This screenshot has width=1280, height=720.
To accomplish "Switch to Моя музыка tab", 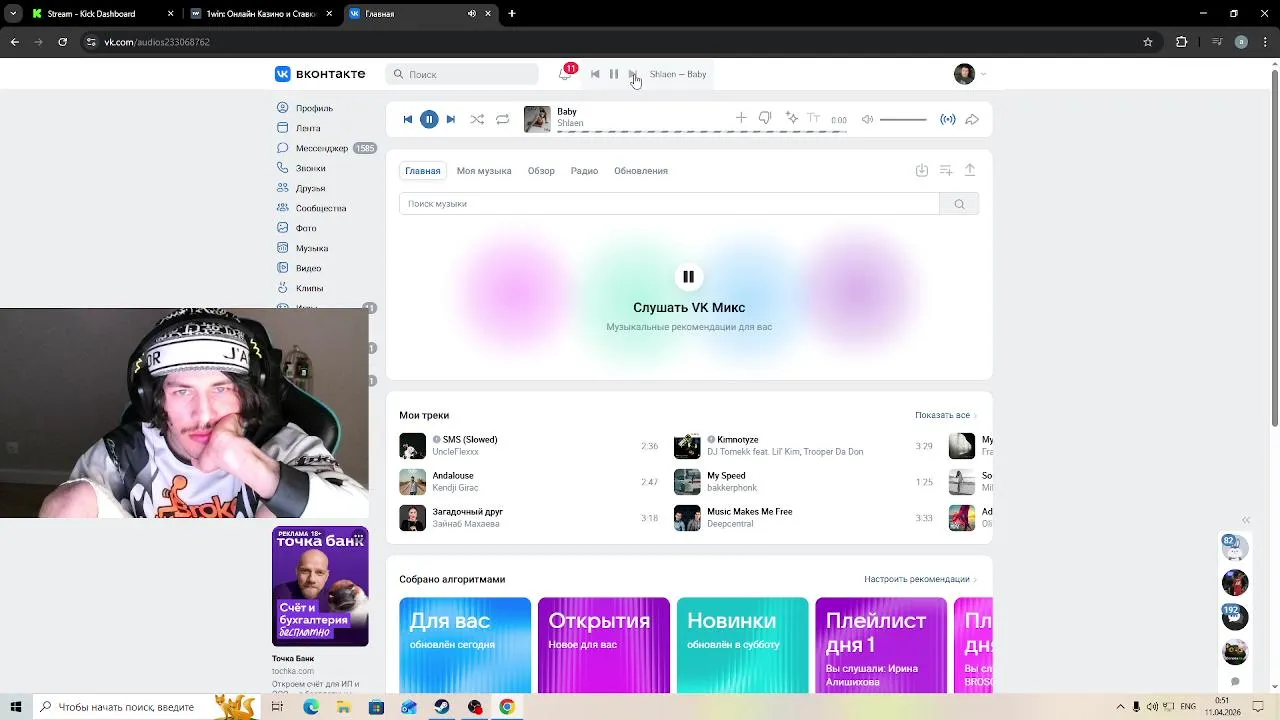I will (x=484, y=171).
